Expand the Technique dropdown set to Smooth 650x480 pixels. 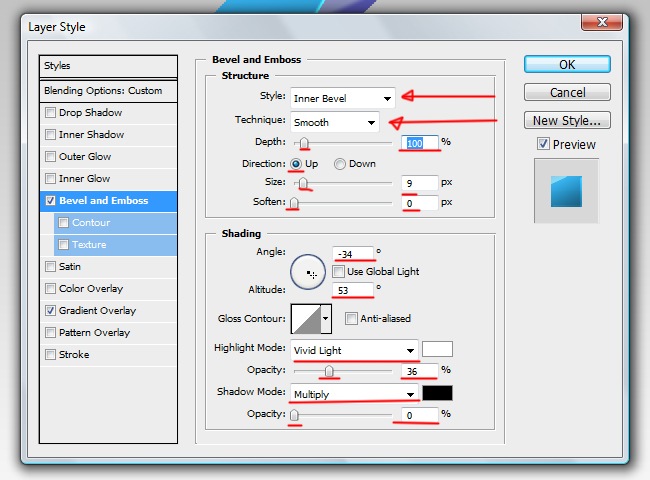(x=334, y=123)
